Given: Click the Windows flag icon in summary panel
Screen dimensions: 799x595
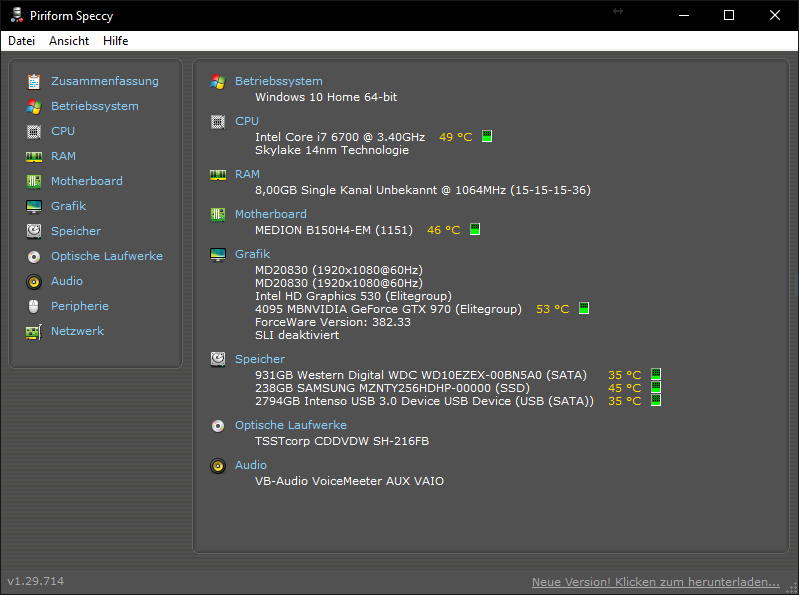Looking at the screenshot, I should point(218,82).
